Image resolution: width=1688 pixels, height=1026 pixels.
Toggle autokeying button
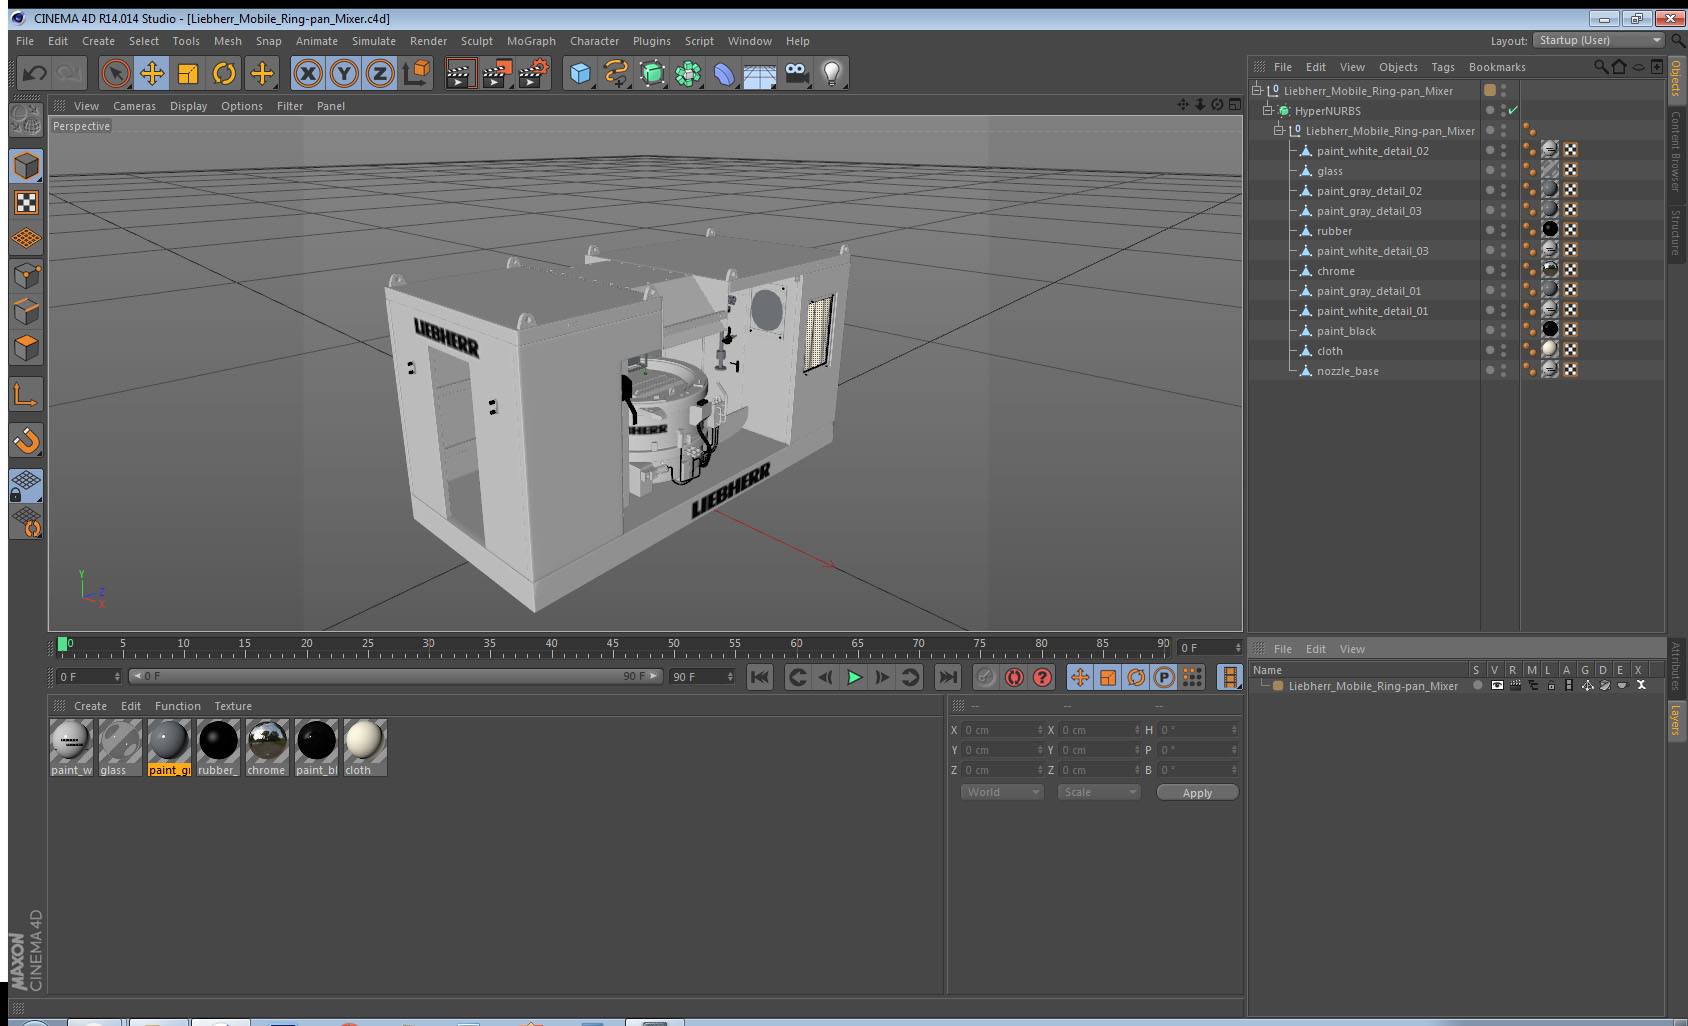pyautogui.click(x=1014, y=677)
